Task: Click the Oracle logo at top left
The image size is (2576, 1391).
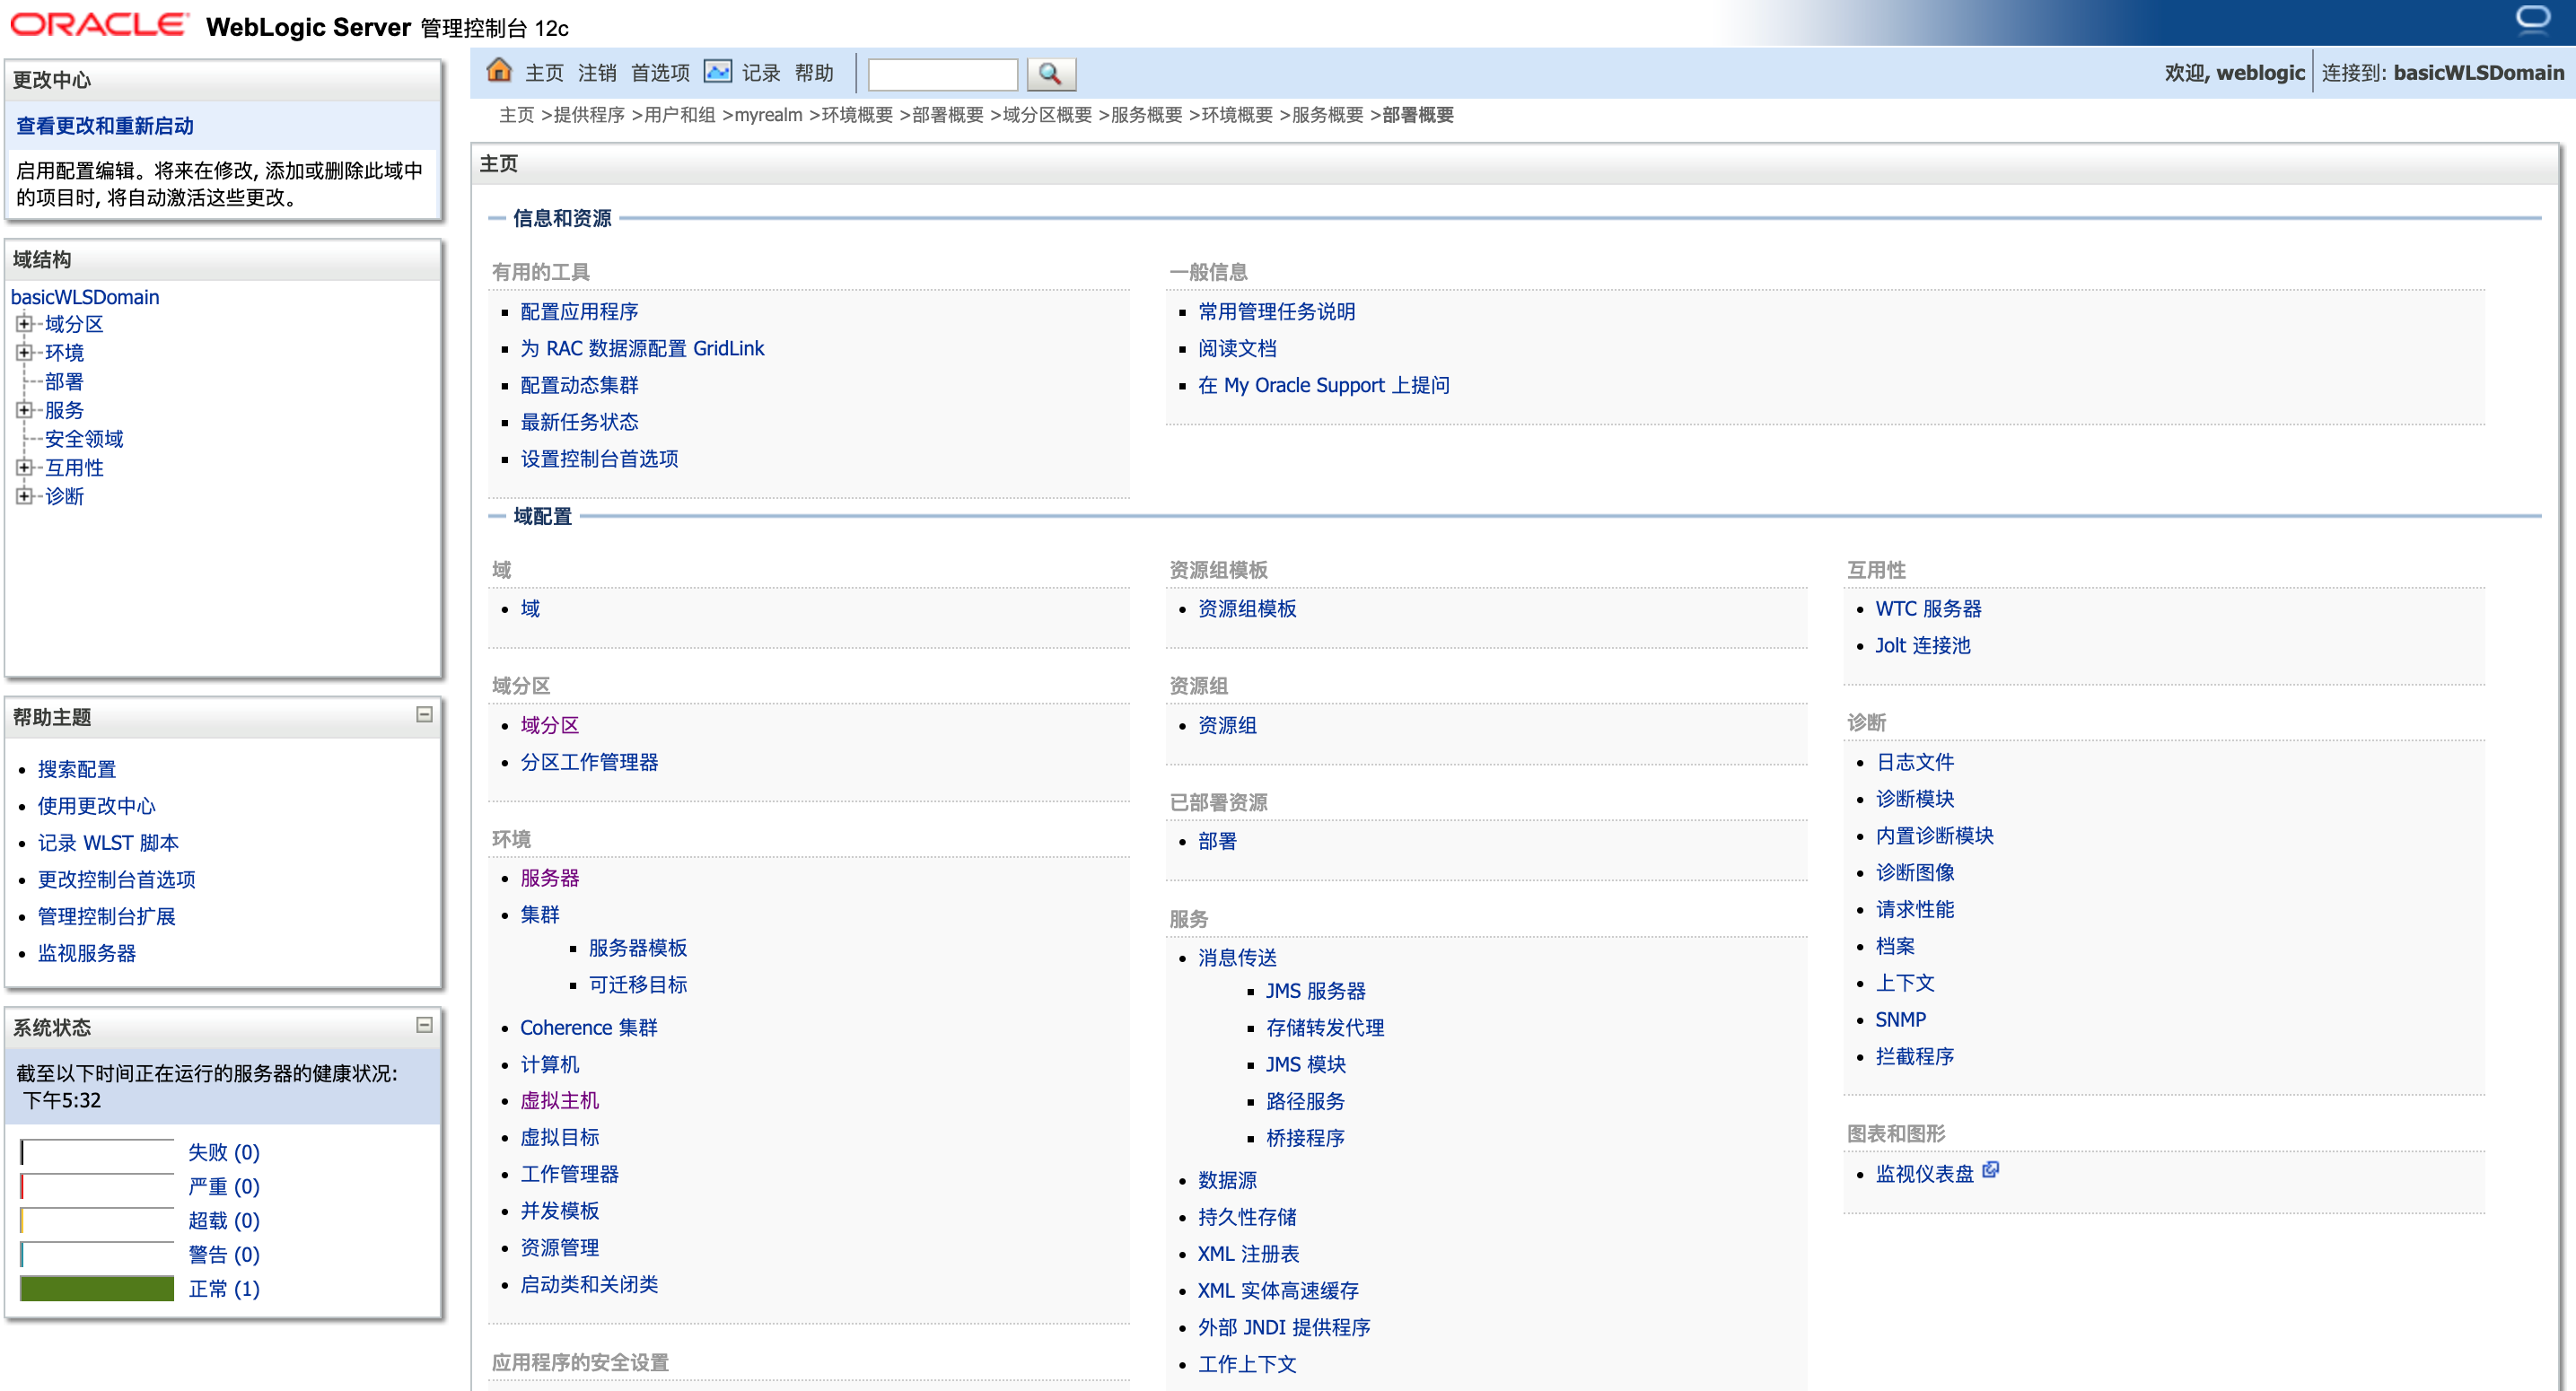Action: (x=99, y=25)
